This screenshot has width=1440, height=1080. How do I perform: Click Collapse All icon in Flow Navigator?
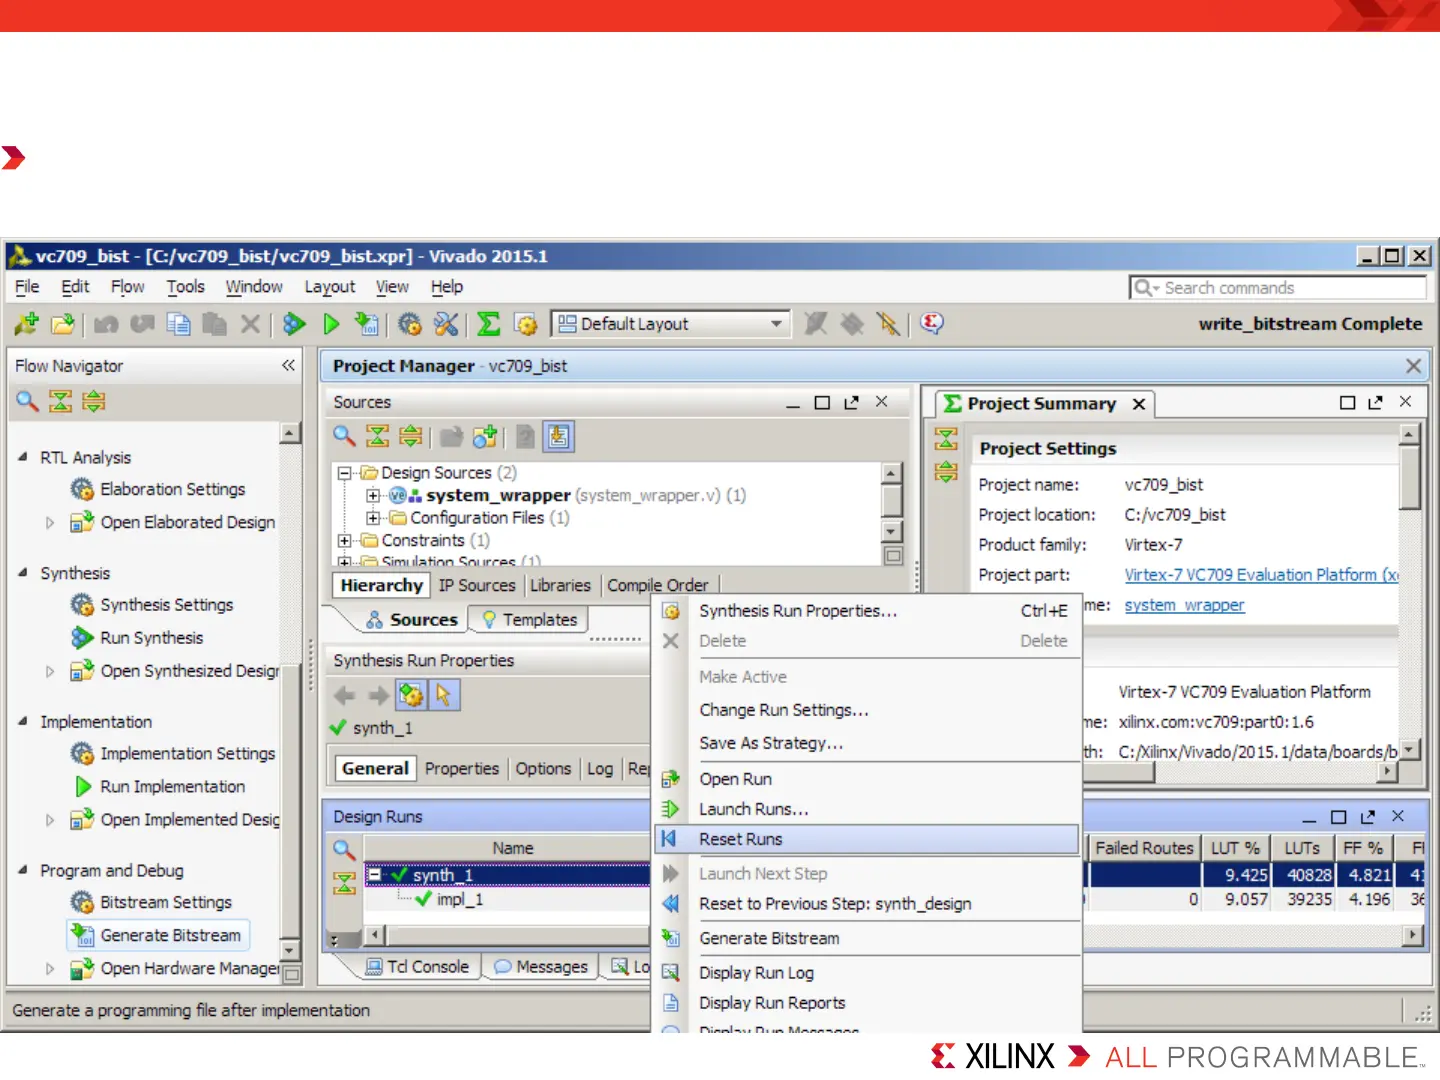(x=61, y=401)
